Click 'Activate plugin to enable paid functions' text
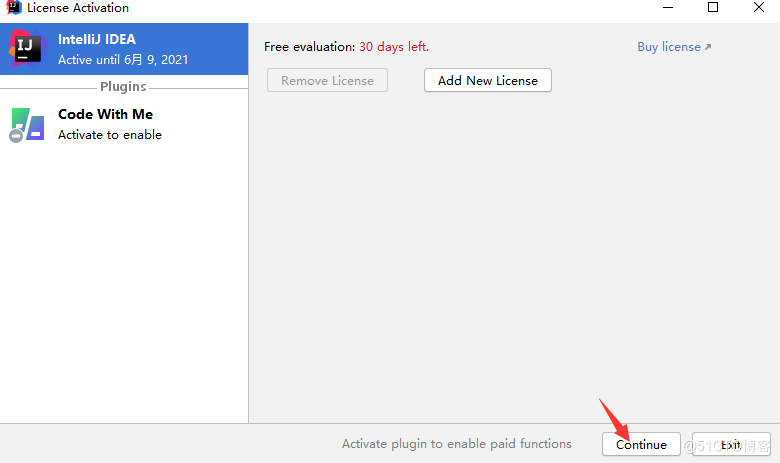 pyautogui.click(x=457, y=444)
